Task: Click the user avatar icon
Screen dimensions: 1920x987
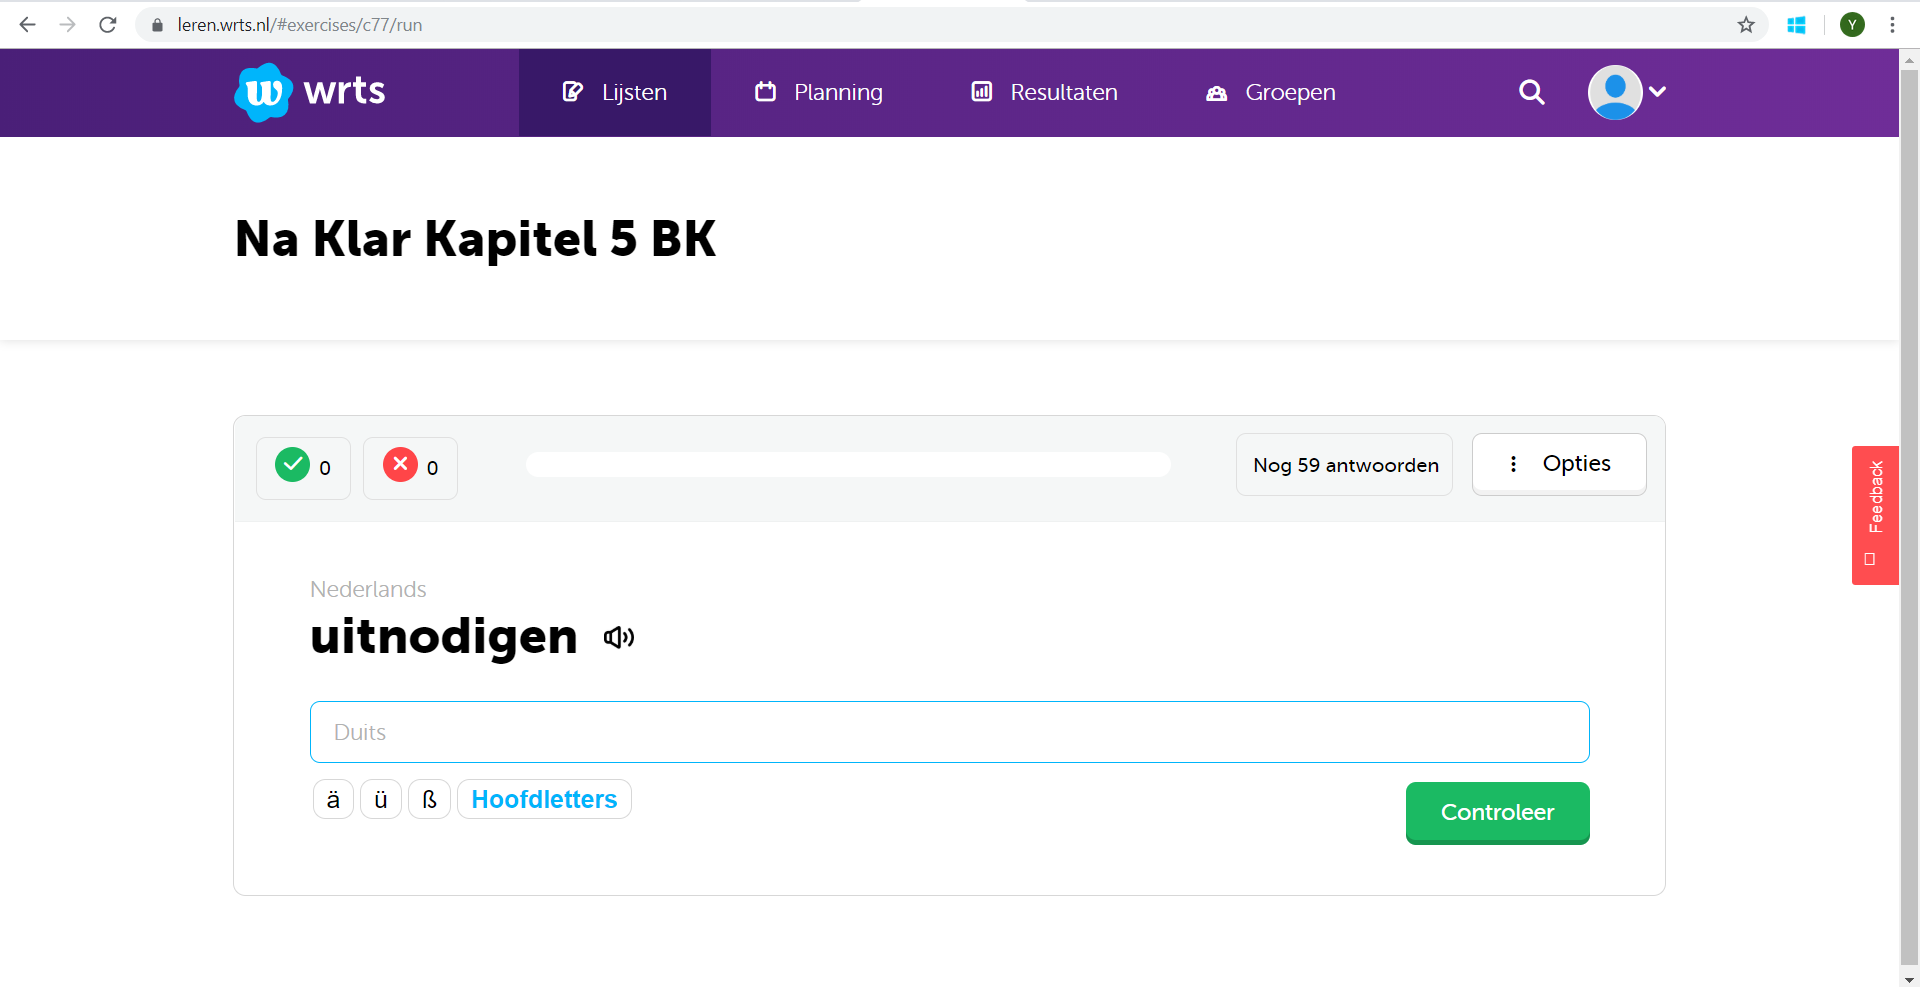Action: coord(1615,92)
